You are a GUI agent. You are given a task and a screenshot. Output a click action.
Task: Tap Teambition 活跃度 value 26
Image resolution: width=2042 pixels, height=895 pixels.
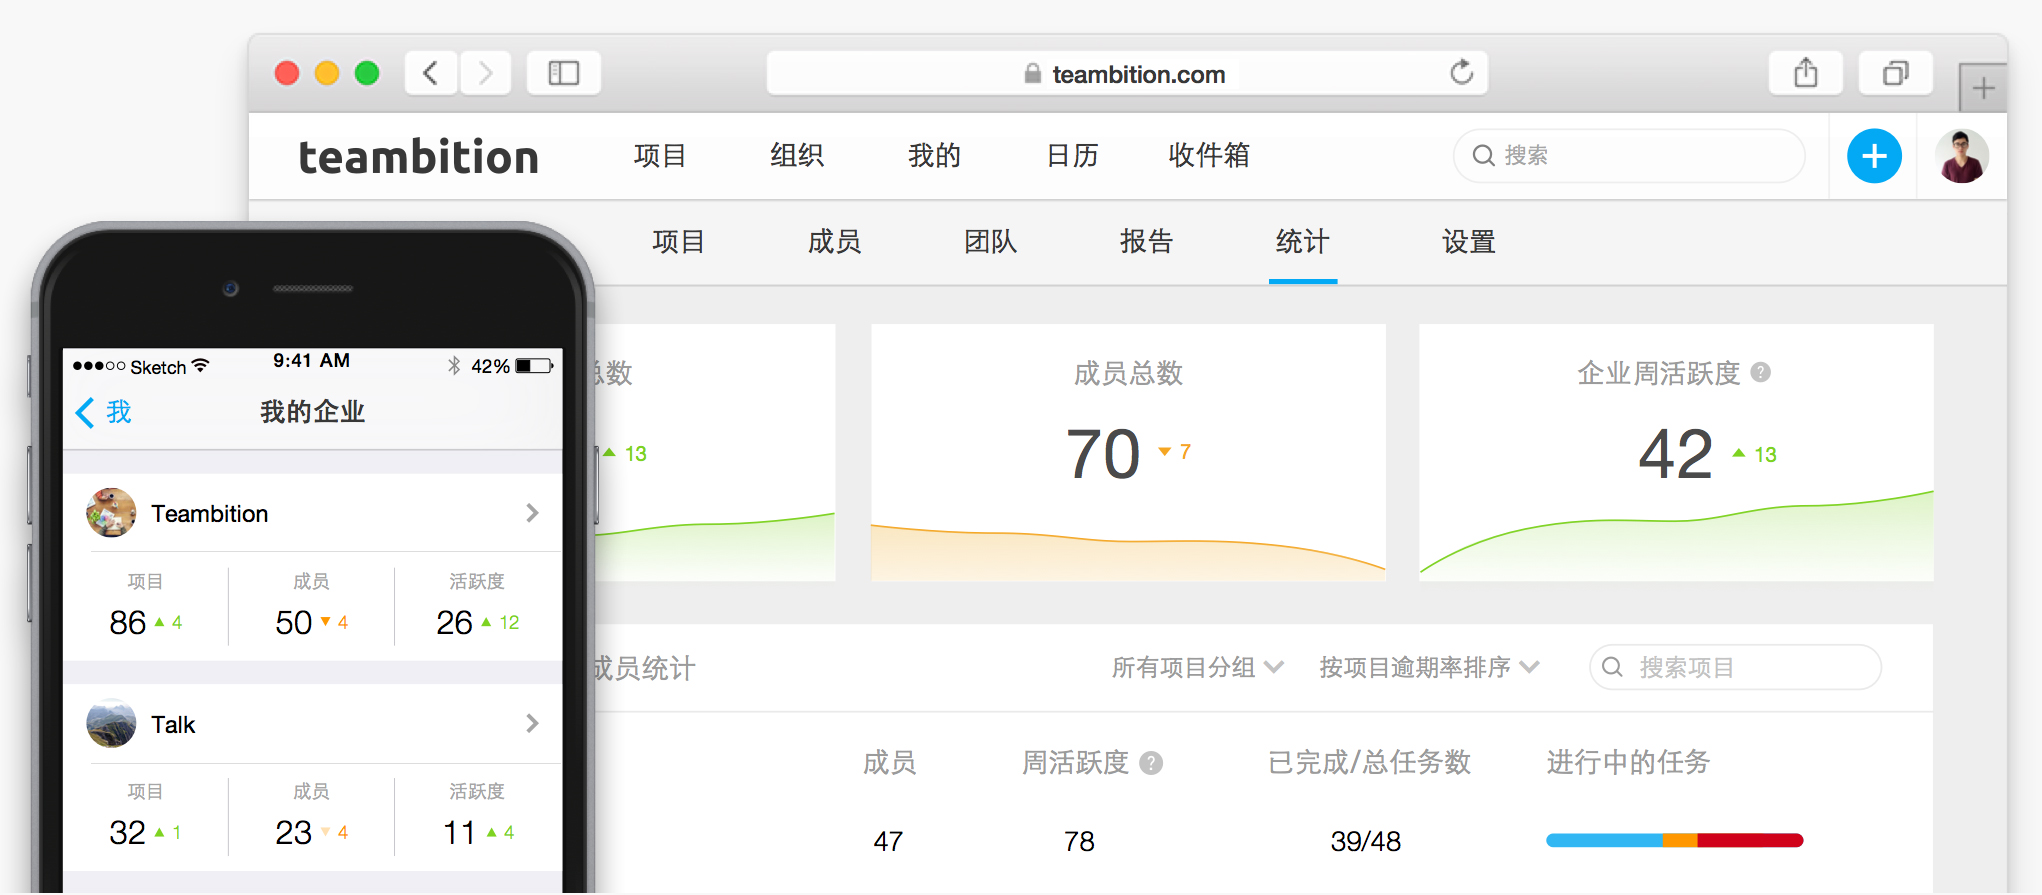click(x=455, y=623)
